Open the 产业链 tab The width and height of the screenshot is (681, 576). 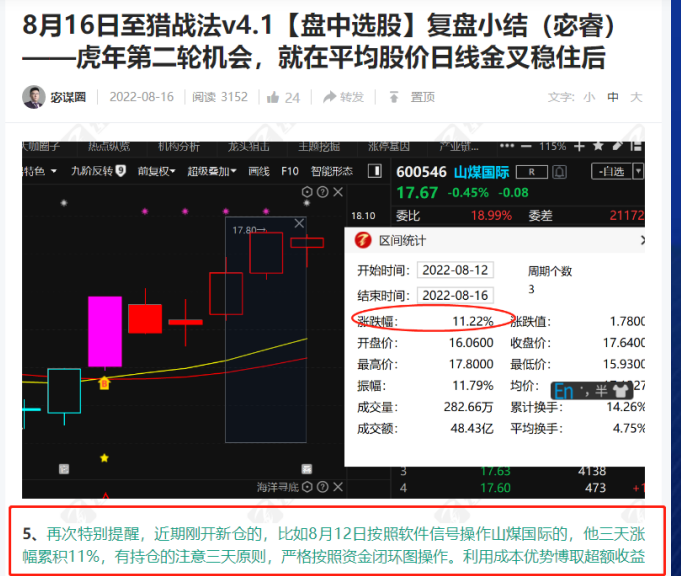click(459, 146)
